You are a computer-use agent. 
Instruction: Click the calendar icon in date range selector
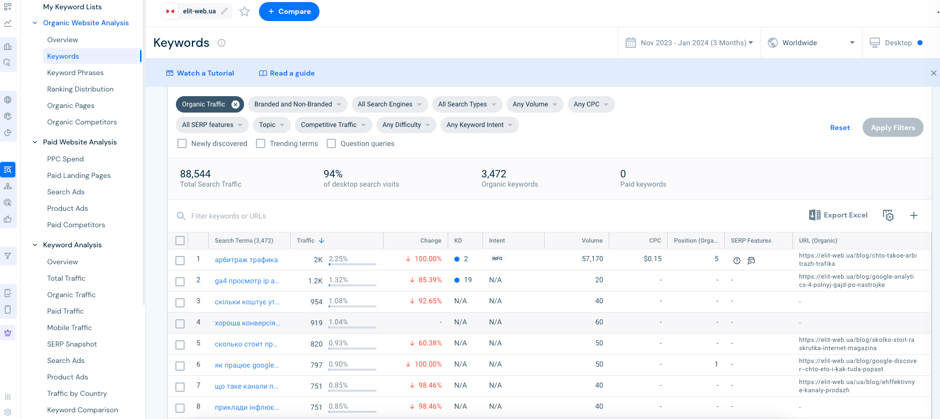click(630, 43)
